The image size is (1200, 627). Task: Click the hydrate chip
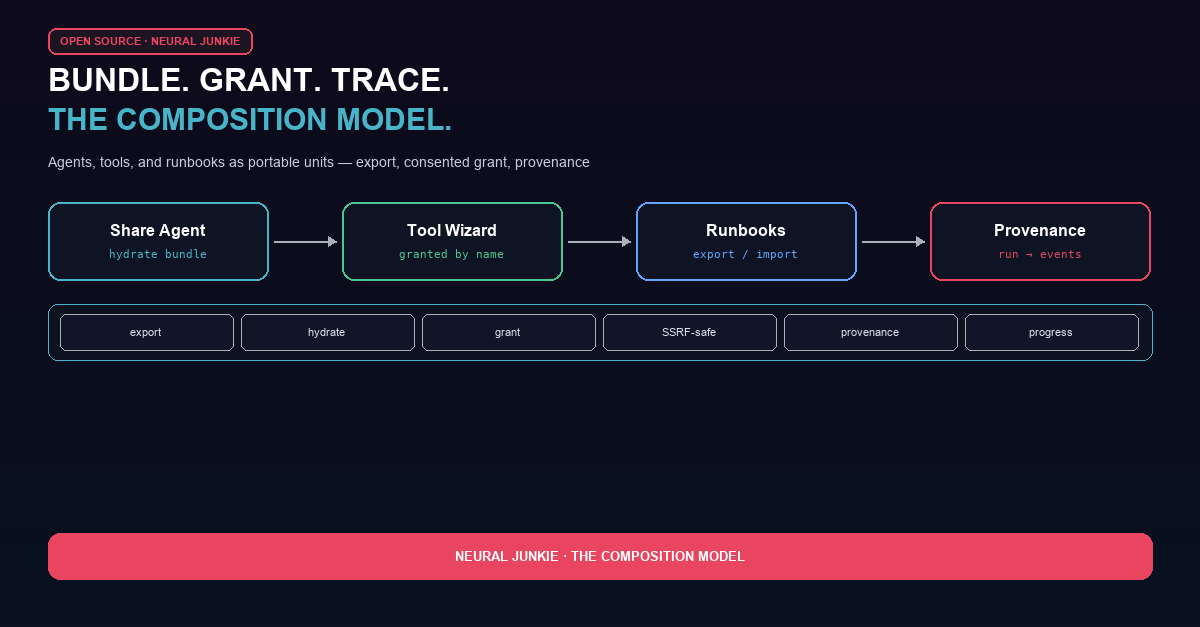(x=328, y=332)
